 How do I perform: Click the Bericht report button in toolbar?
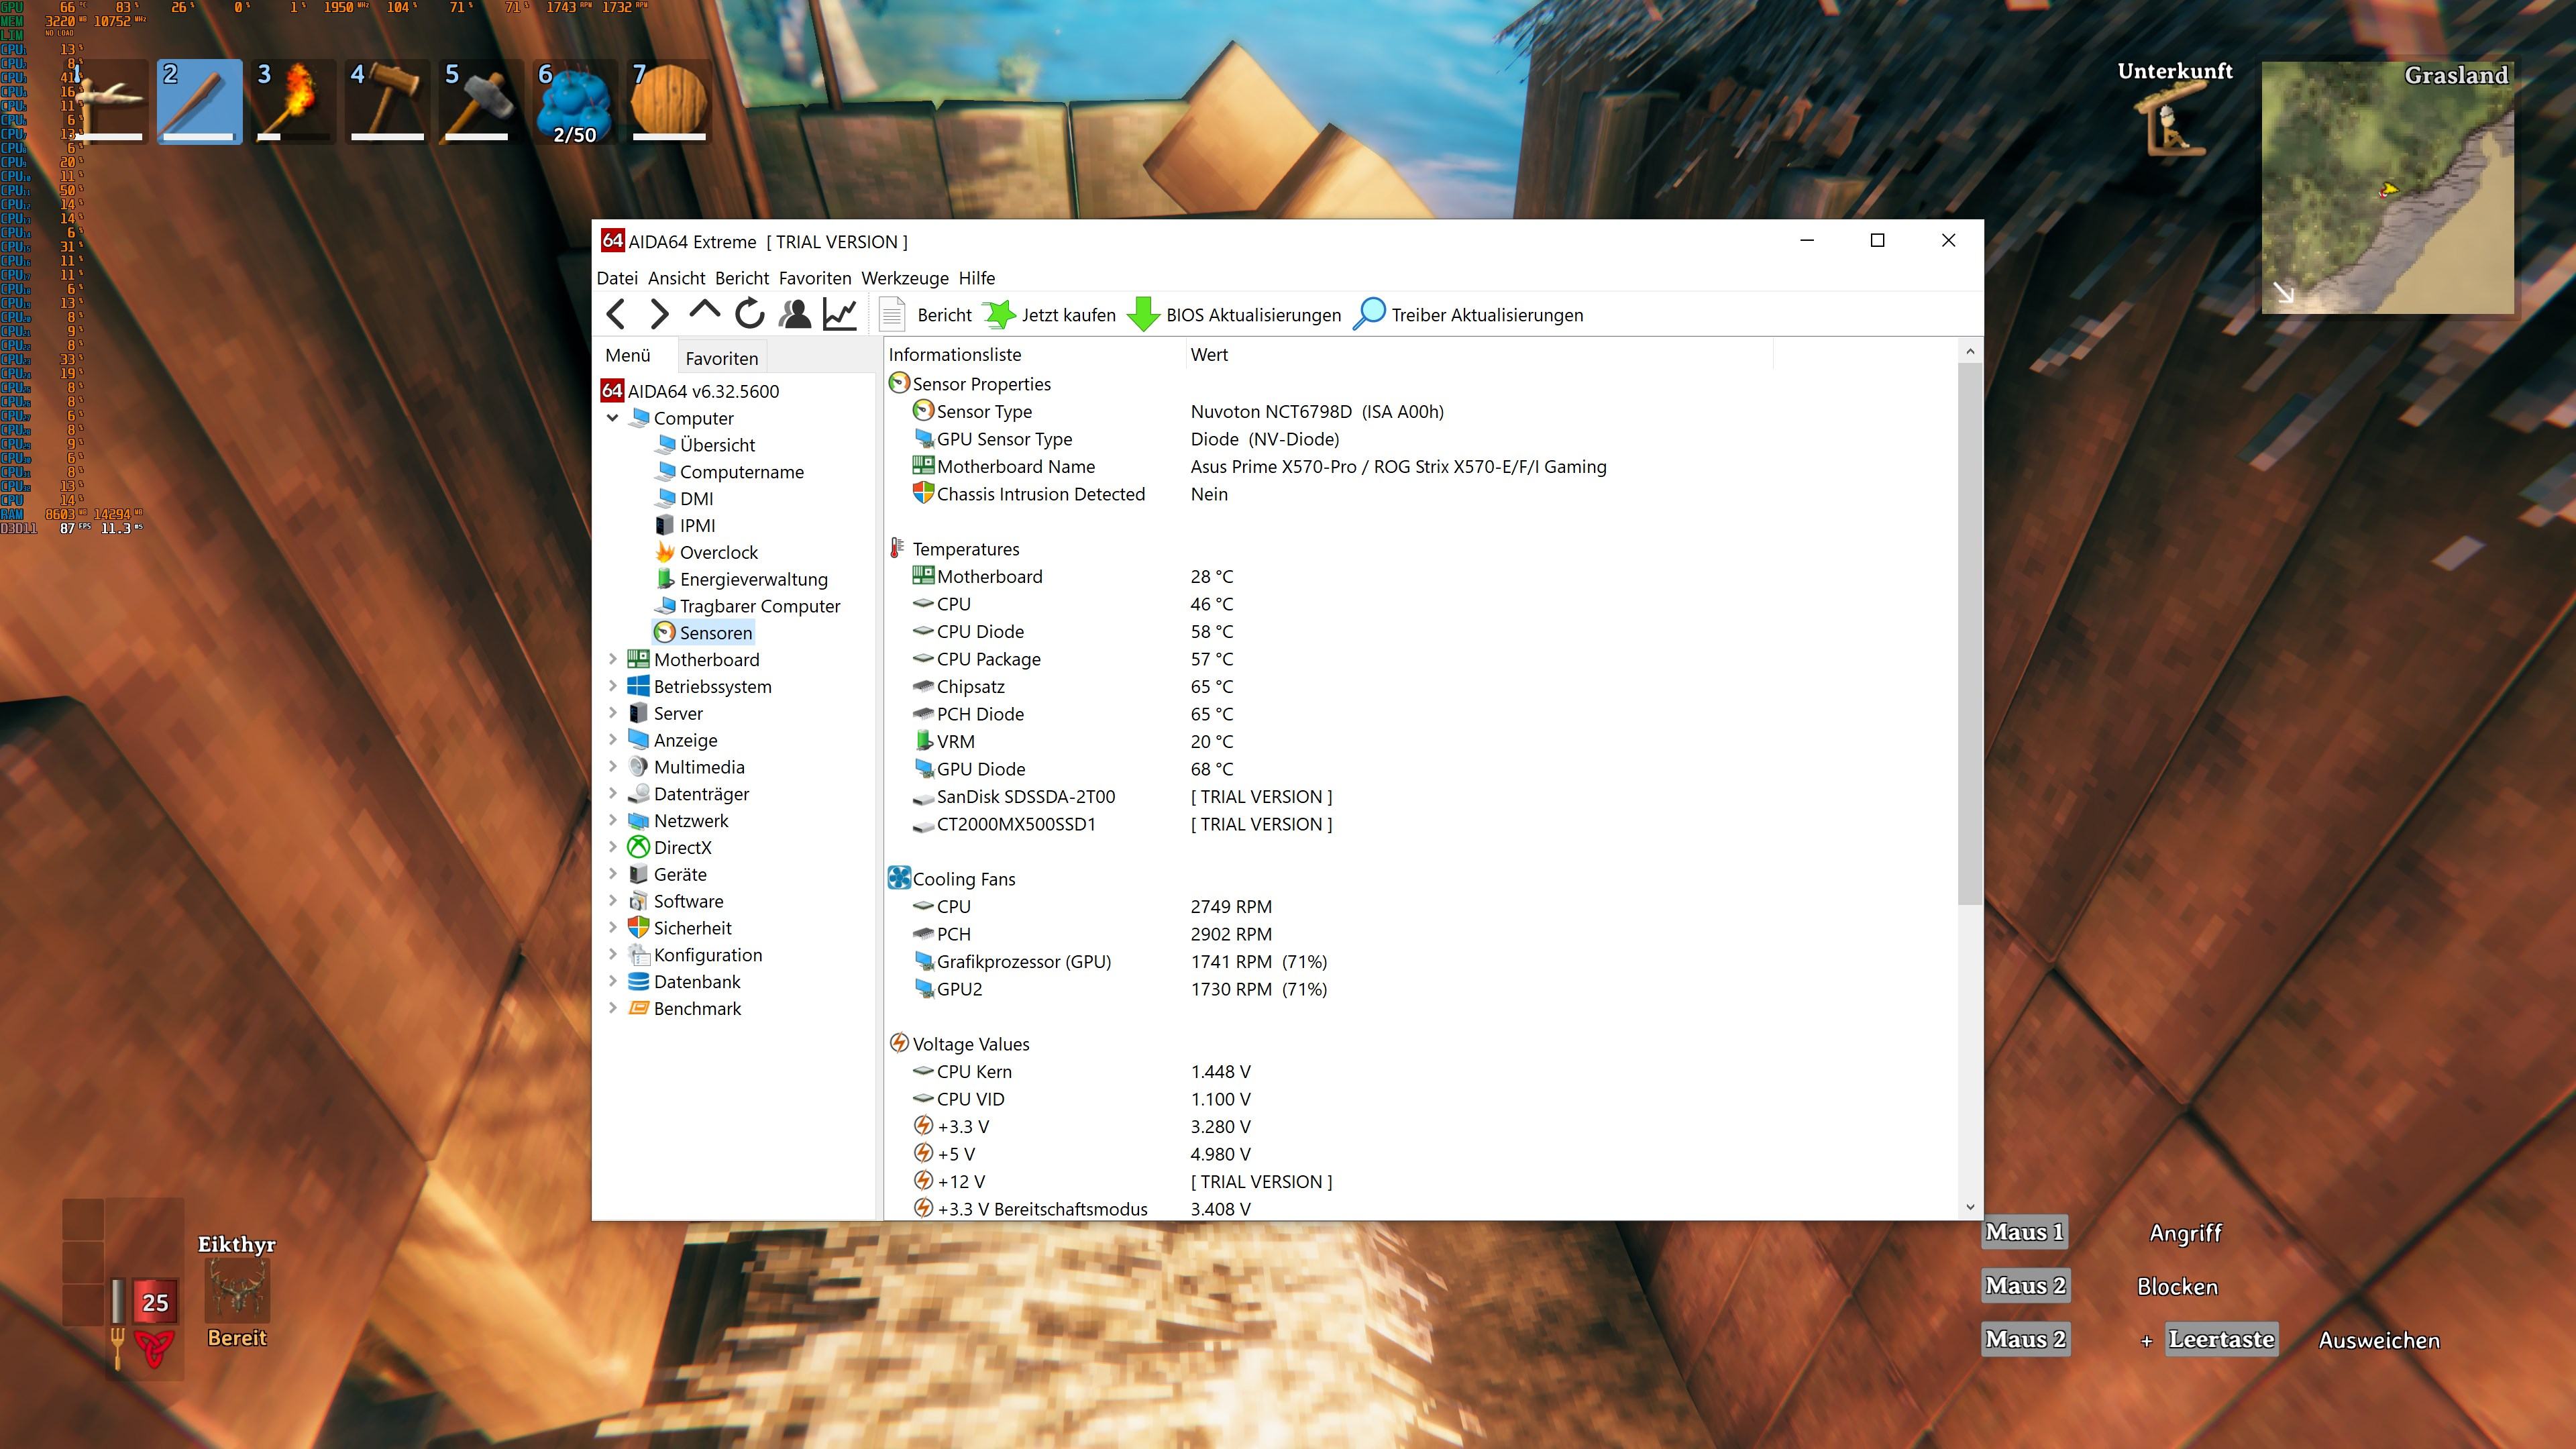925,315
